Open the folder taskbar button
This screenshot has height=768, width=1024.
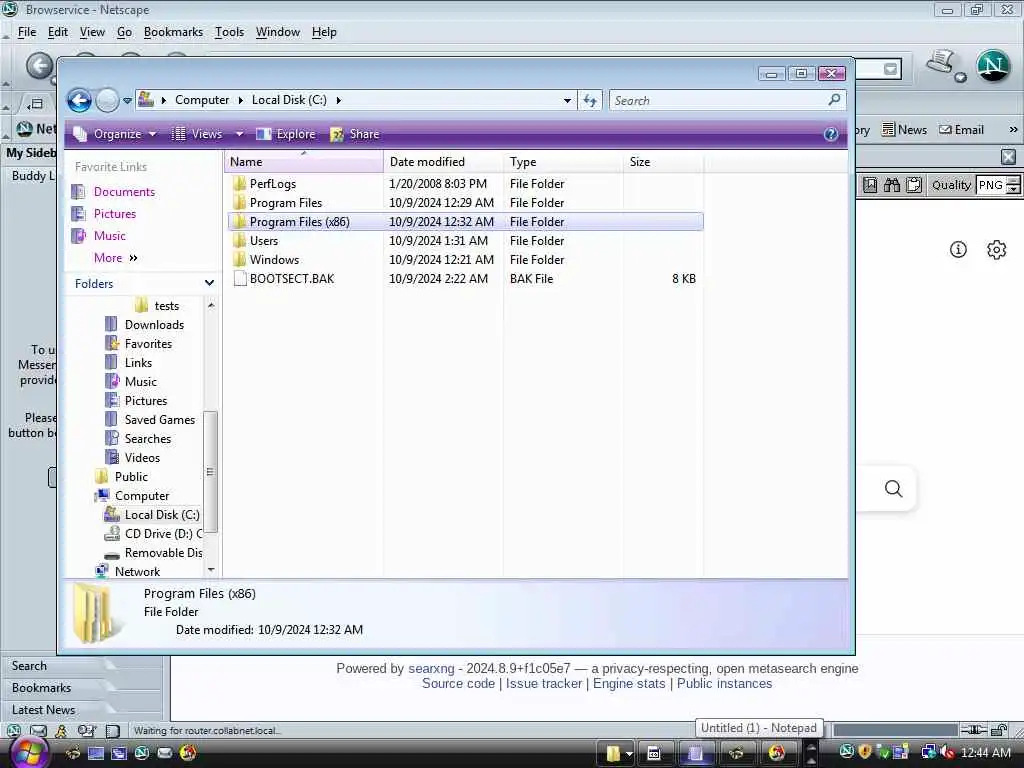pos(613,754)
